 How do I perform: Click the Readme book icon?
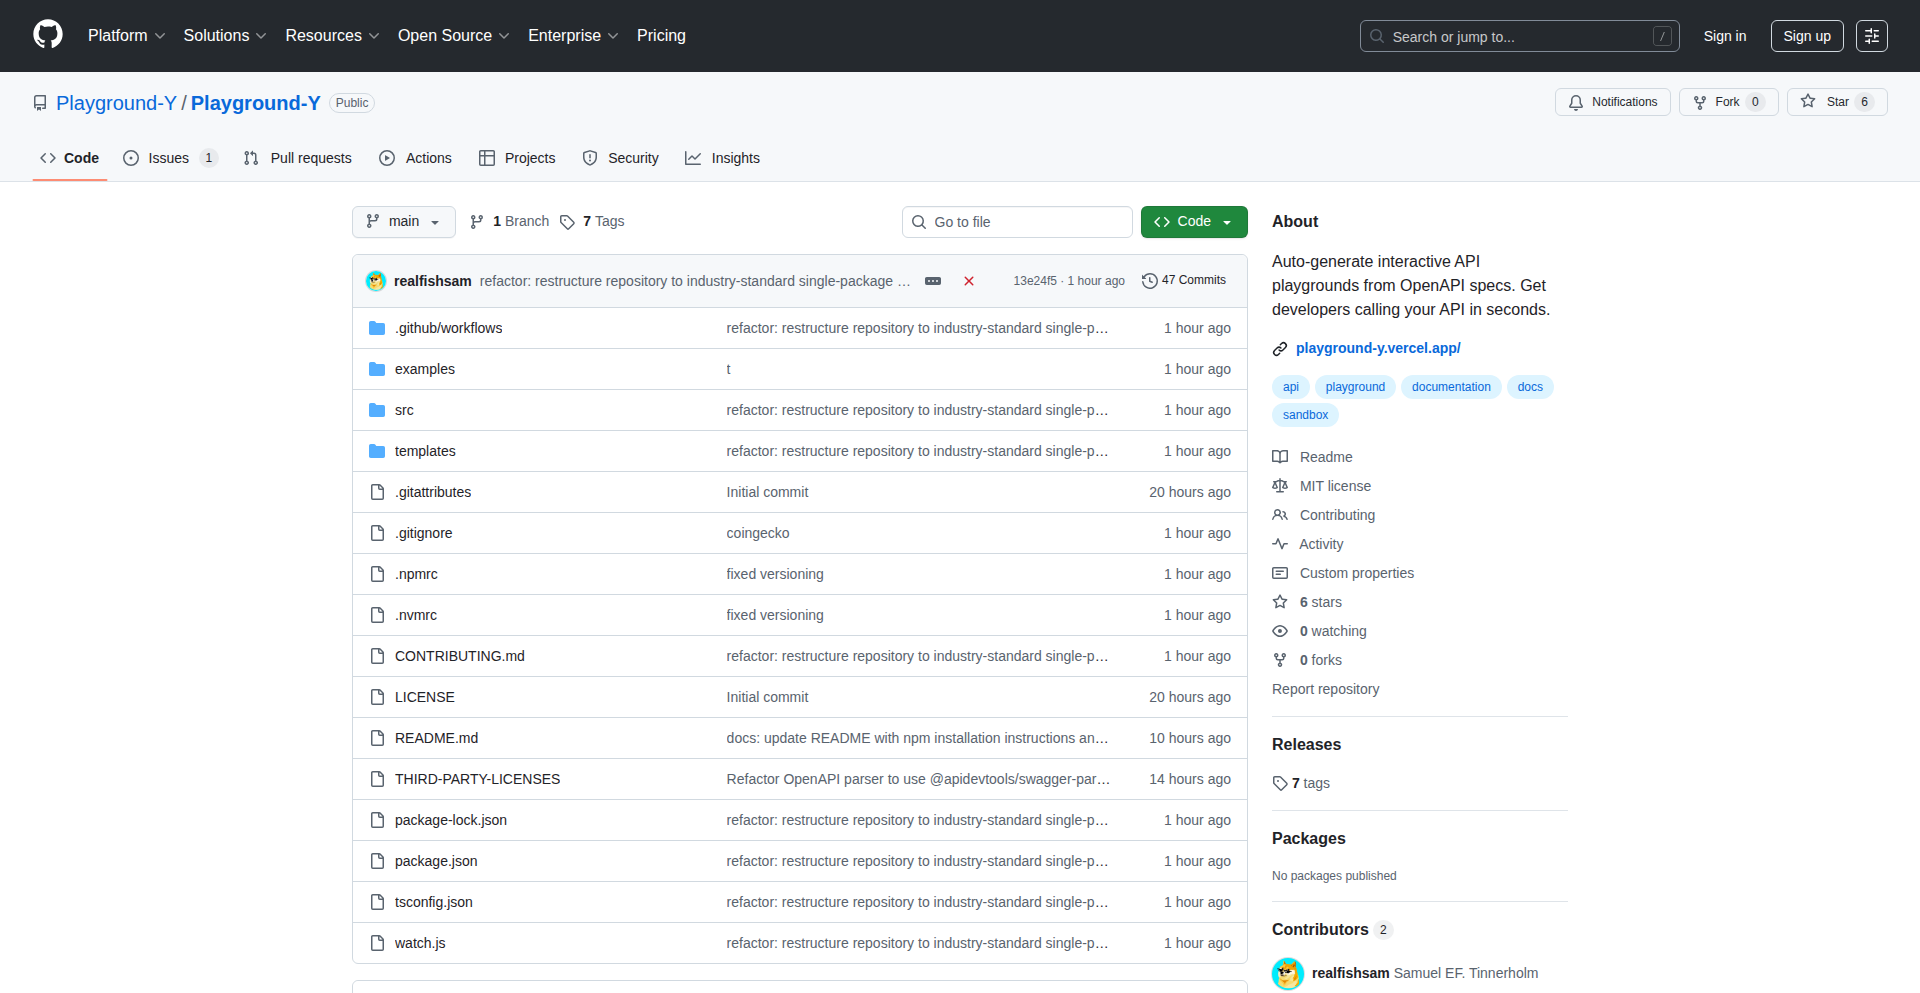pyautogui.click(x=1281, y=456)
